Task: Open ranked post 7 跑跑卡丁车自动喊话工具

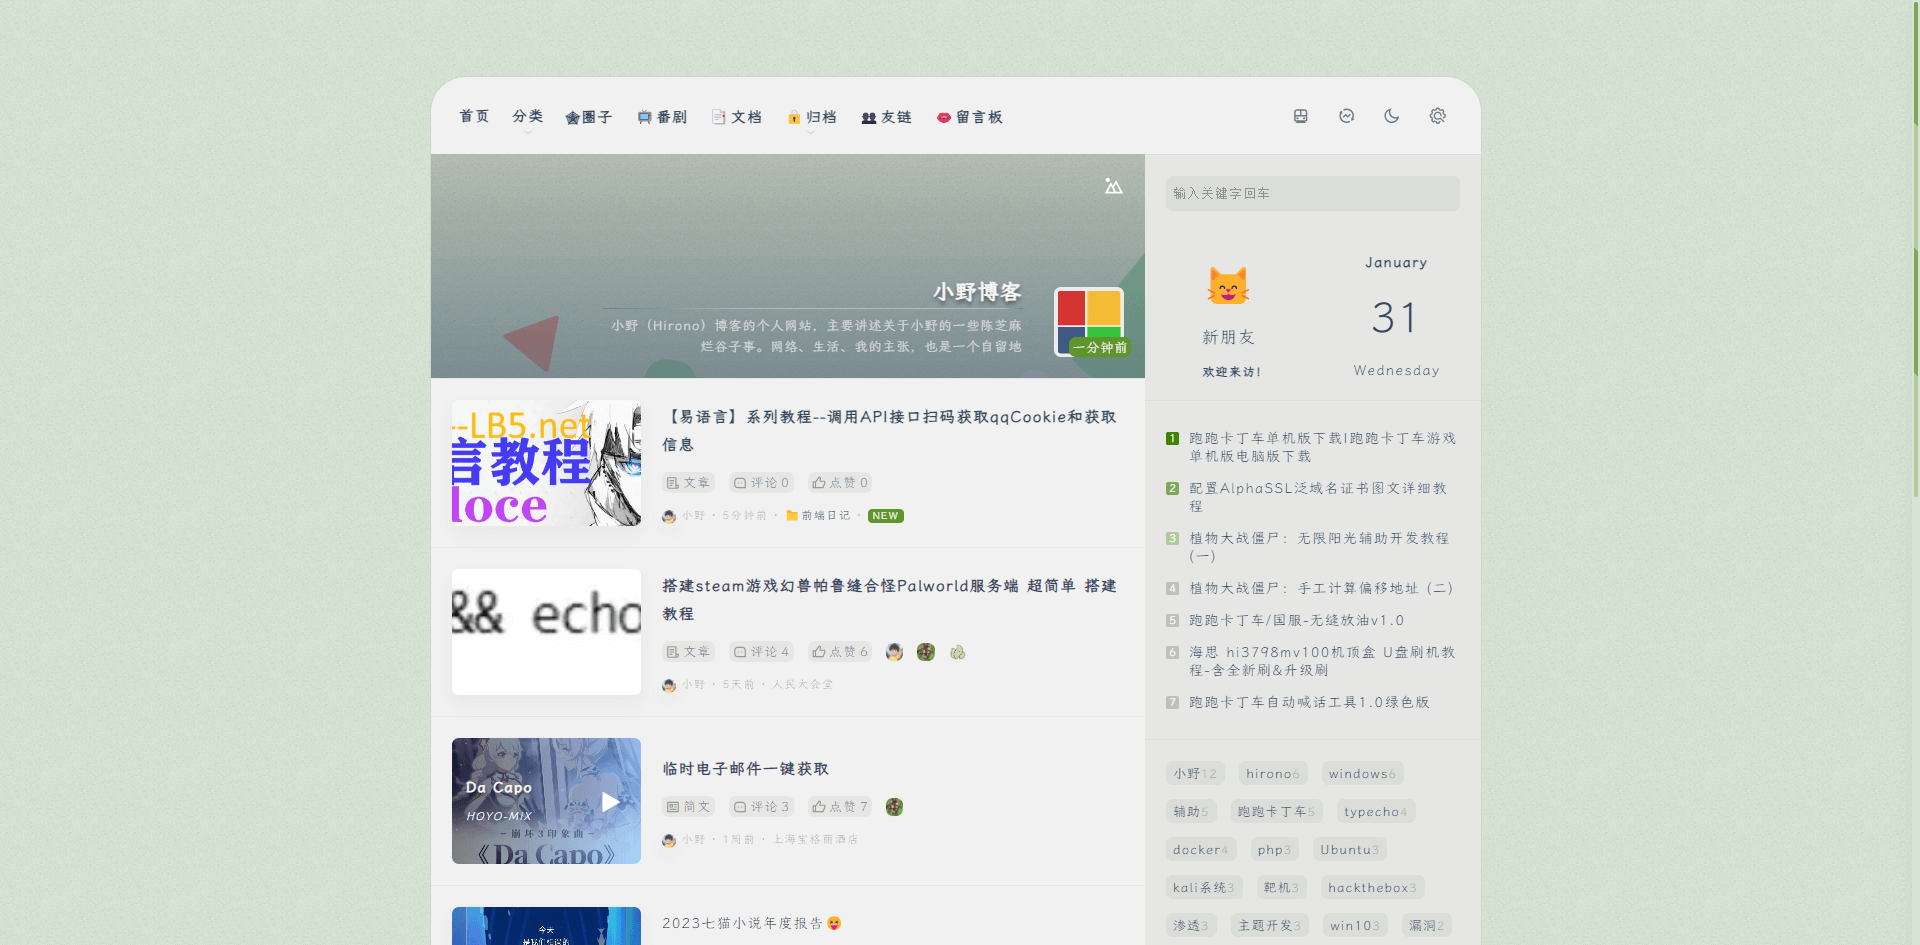Action: pos(1309,702)
